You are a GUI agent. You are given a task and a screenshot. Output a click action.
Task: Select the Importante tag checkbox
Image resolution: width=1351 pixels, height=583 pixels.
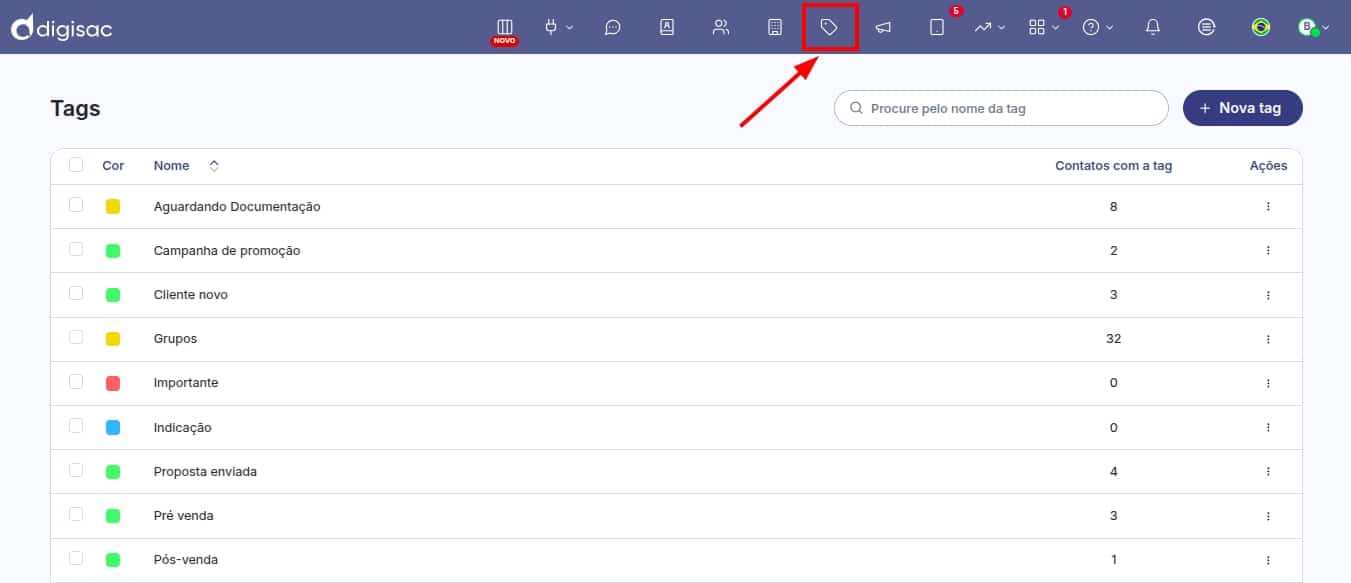[x=76, y=382]
